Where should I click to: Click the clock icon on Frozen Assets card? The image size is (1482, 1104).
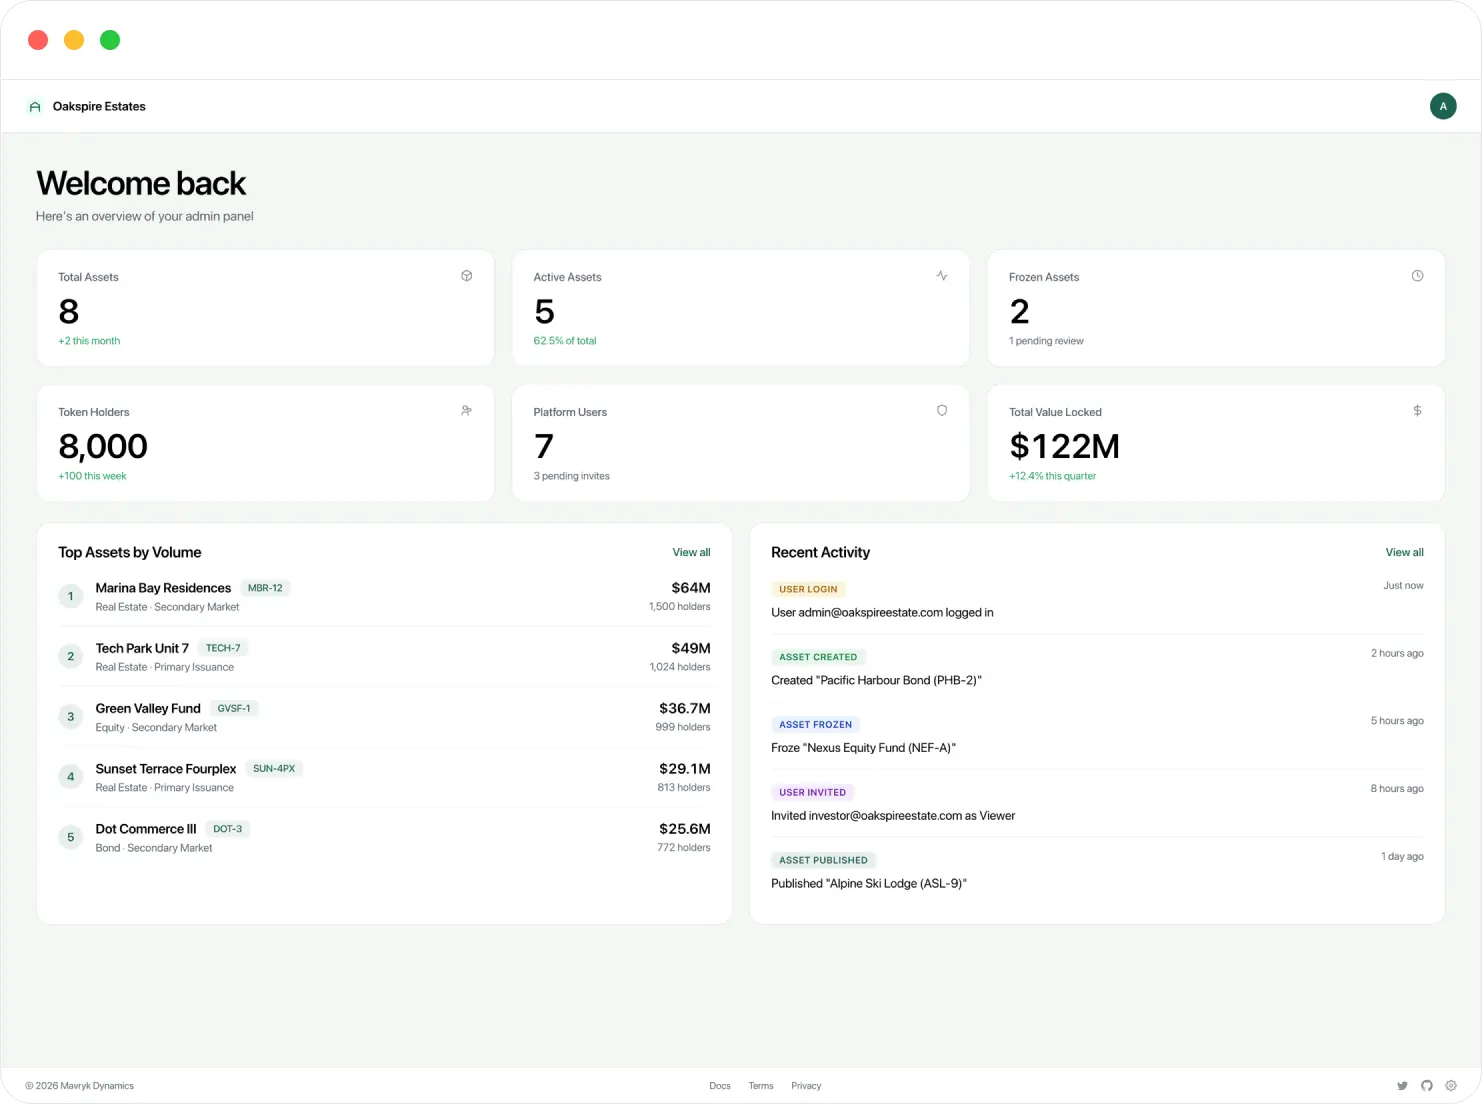pos(1417,276)
